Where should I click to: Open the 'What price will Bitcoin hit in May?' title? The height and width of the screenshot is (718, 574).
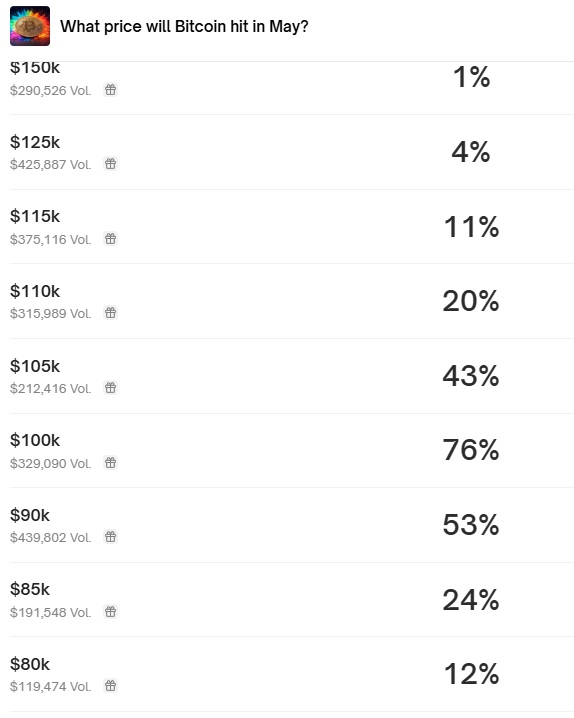pyautogui.click(x=184, y=27)
